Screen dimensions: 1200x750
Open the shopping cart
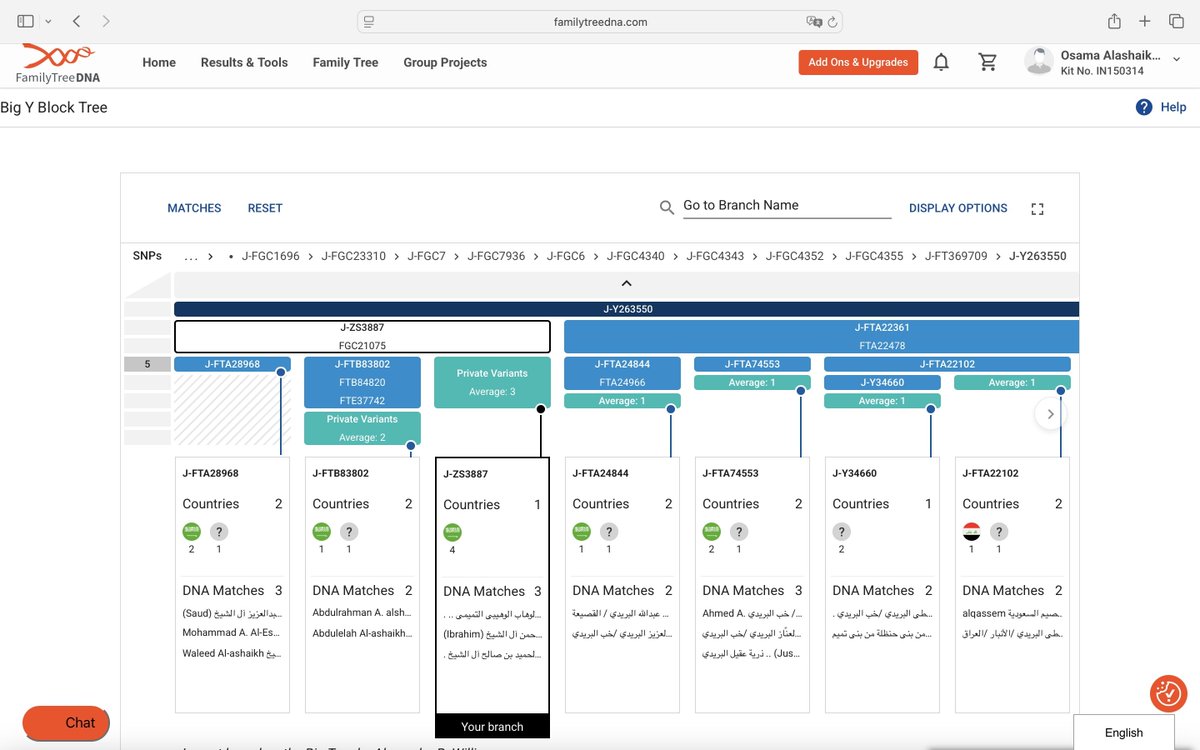[x=988, y=62]
